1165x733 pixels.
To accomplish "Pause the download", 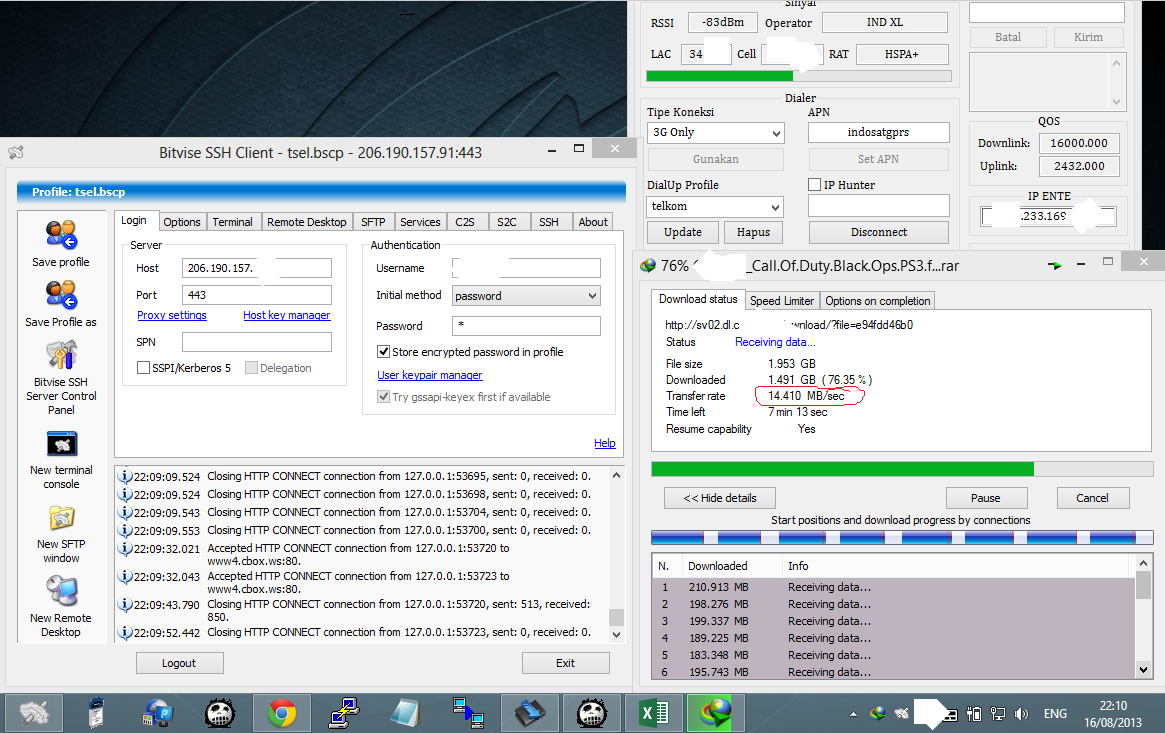I will click(x=986, y=498).
